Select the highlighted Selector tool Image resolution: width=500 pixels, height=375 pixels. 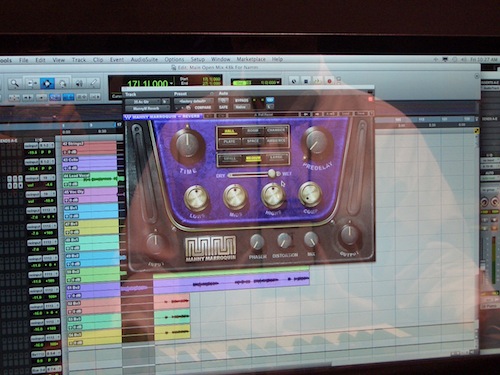[47, 83]
